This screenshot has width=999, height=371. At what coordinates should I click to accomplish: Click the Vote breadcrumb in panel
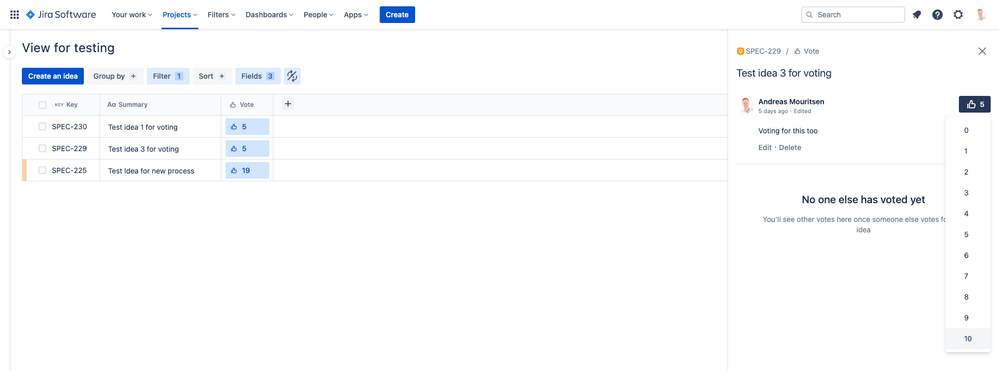click(x=806, y=51)
